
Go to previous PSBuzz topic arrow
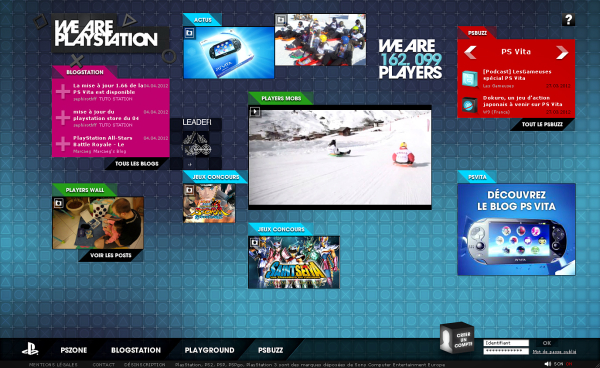470,52
